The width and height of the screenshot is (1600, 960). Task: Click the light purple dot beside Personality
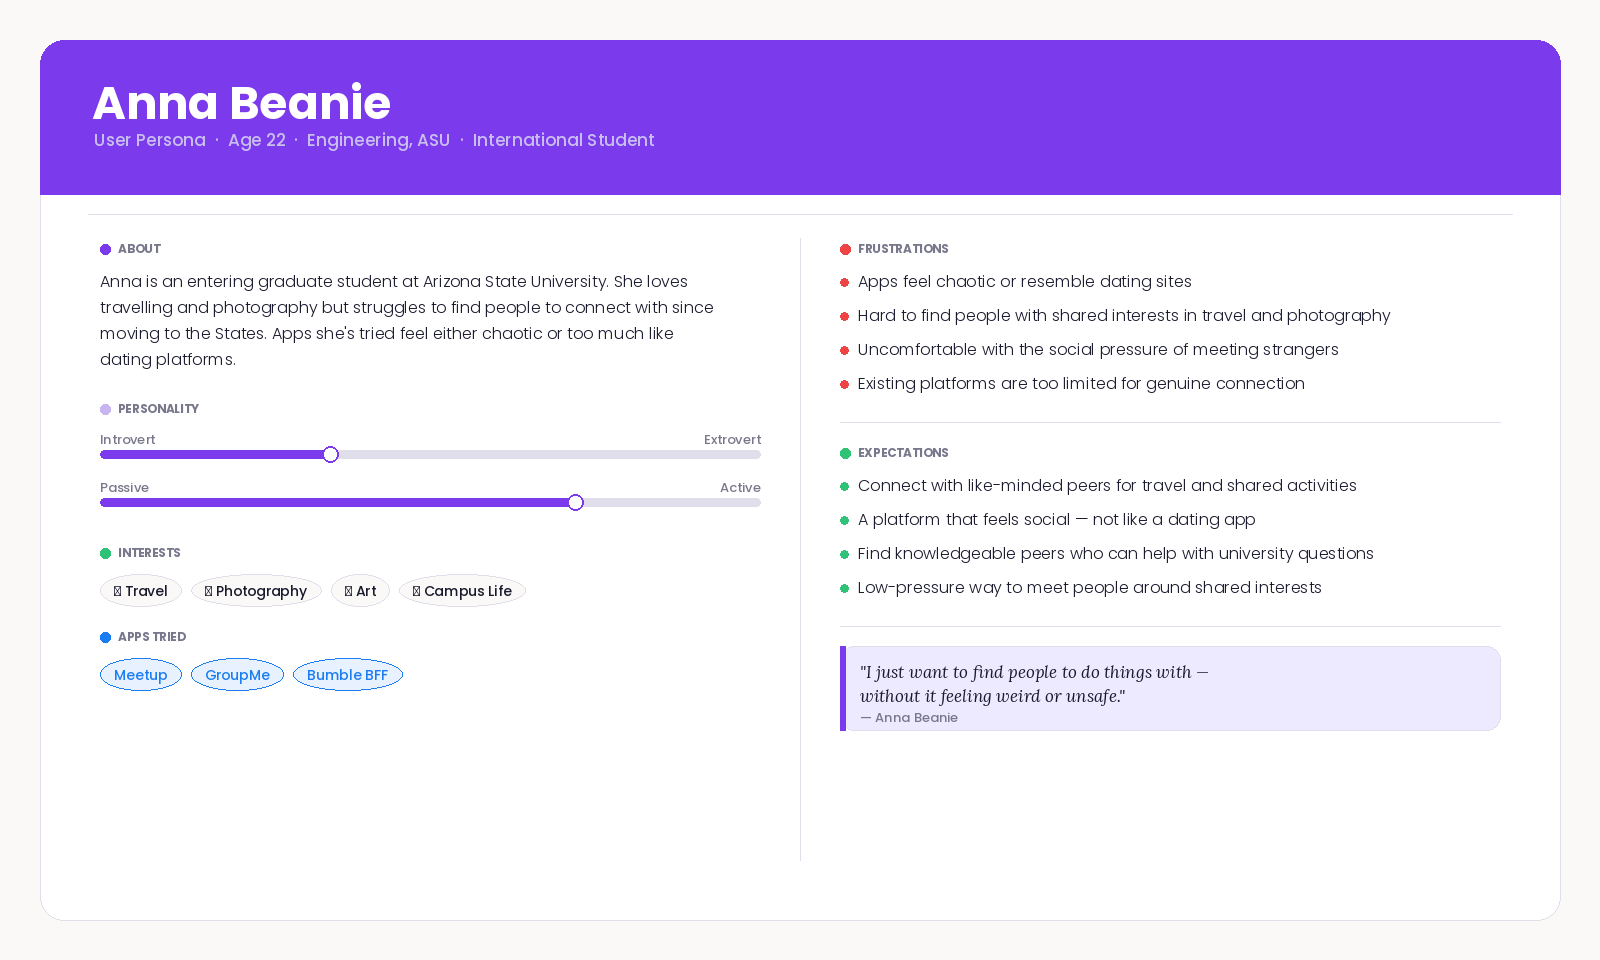105,409
